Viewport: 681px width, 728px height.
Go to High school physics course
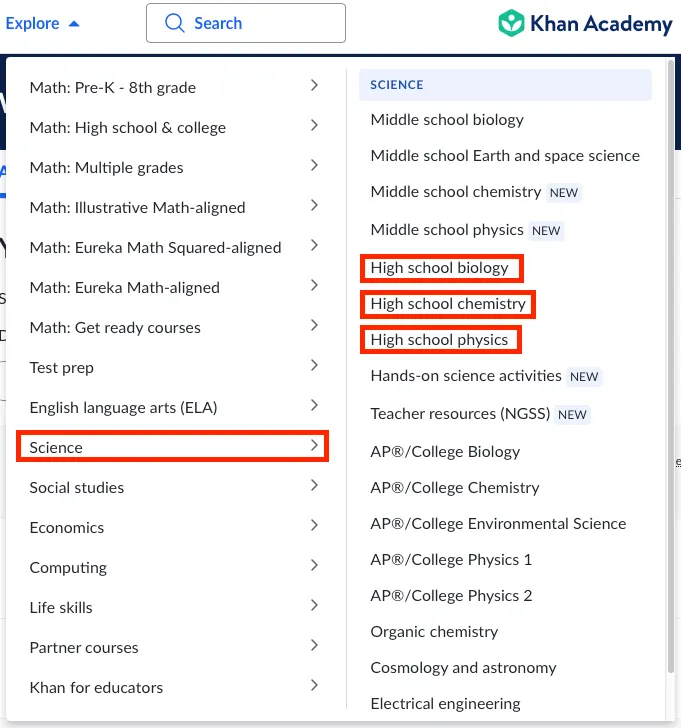tap(439, 340)
